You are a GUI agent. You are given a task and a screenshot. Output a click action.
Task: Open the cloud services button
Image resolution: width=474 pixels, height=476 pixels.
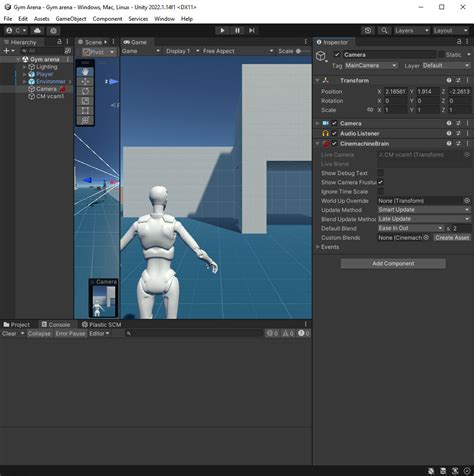tap(37, 31)
